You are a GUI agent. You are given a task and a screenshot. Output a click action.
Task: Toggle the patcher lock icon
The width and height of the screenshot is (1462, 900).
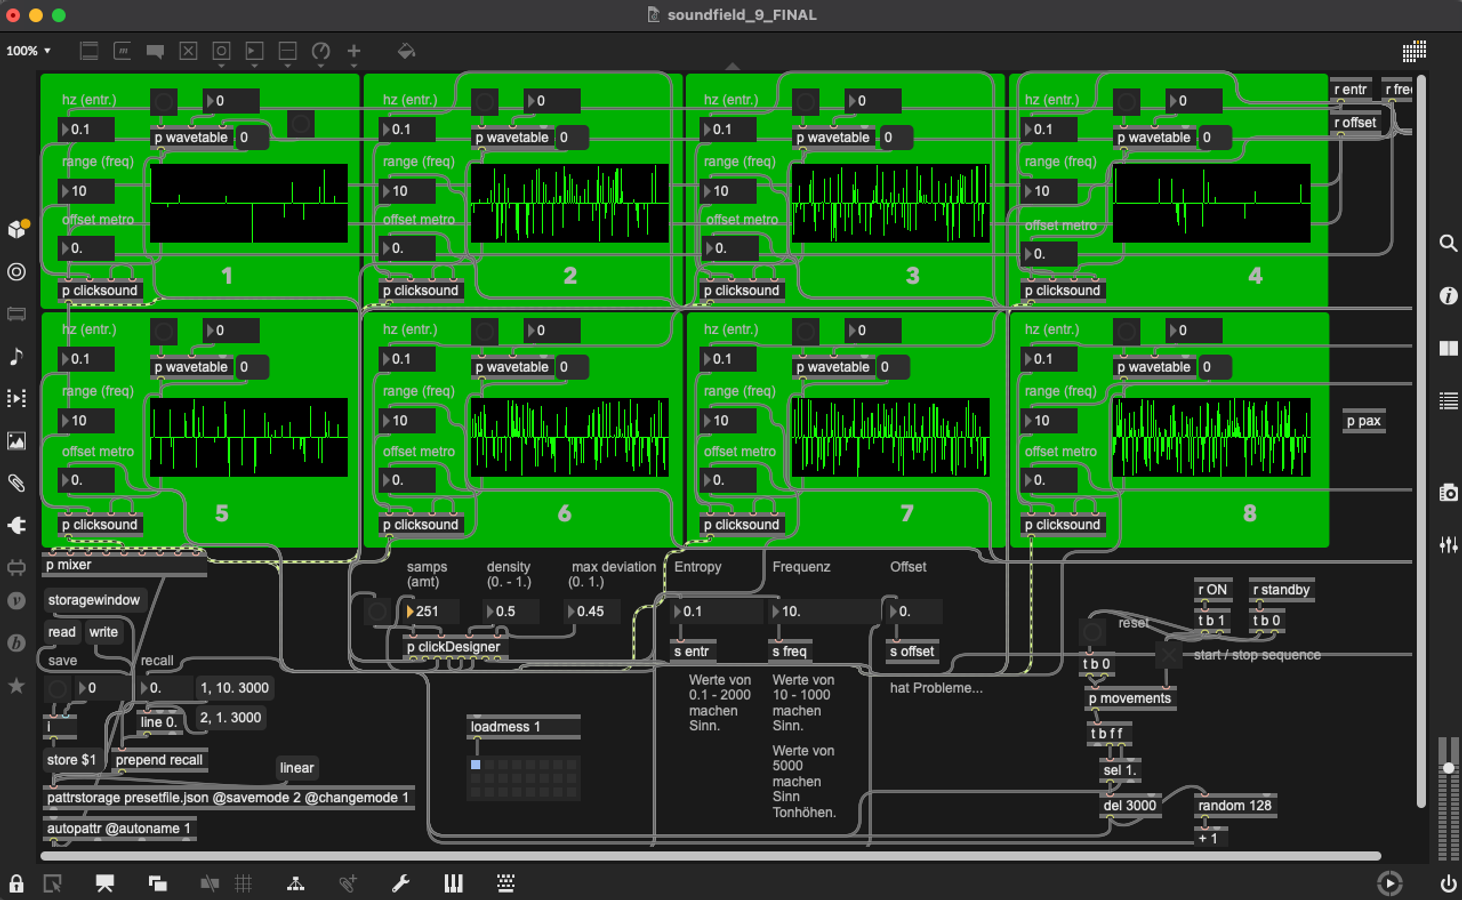click(x=16, y=883)
